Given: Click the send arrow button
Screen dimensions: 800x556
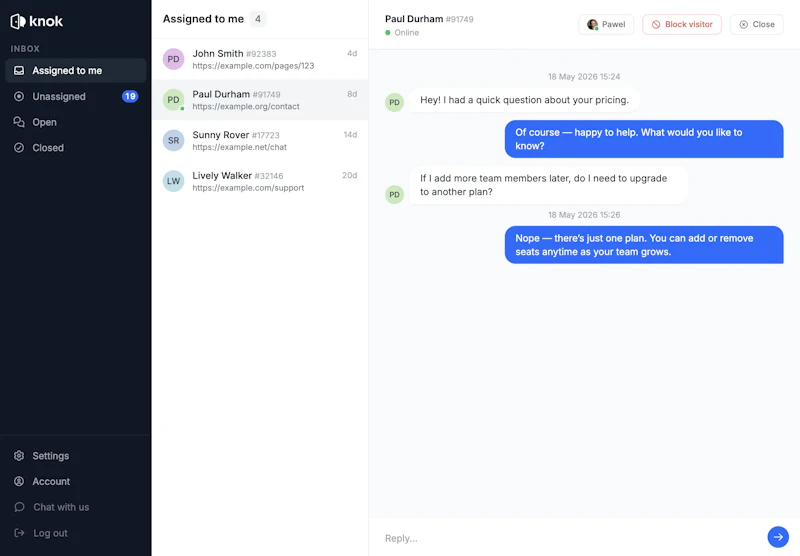Looking at the screenshot, I should coord(778,537).
